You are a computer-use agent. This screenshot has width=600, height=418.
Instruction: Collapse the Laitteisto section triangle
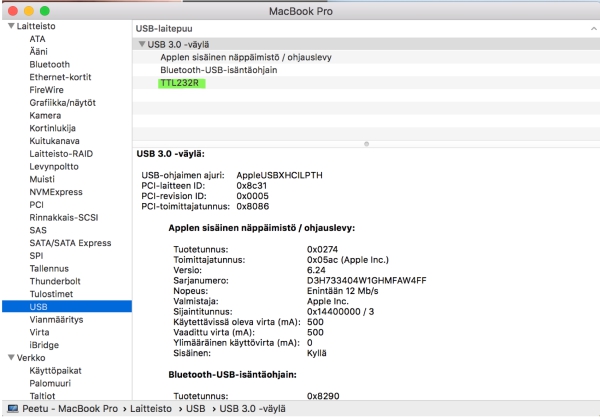pyautogui.click(x=11, y=26)
